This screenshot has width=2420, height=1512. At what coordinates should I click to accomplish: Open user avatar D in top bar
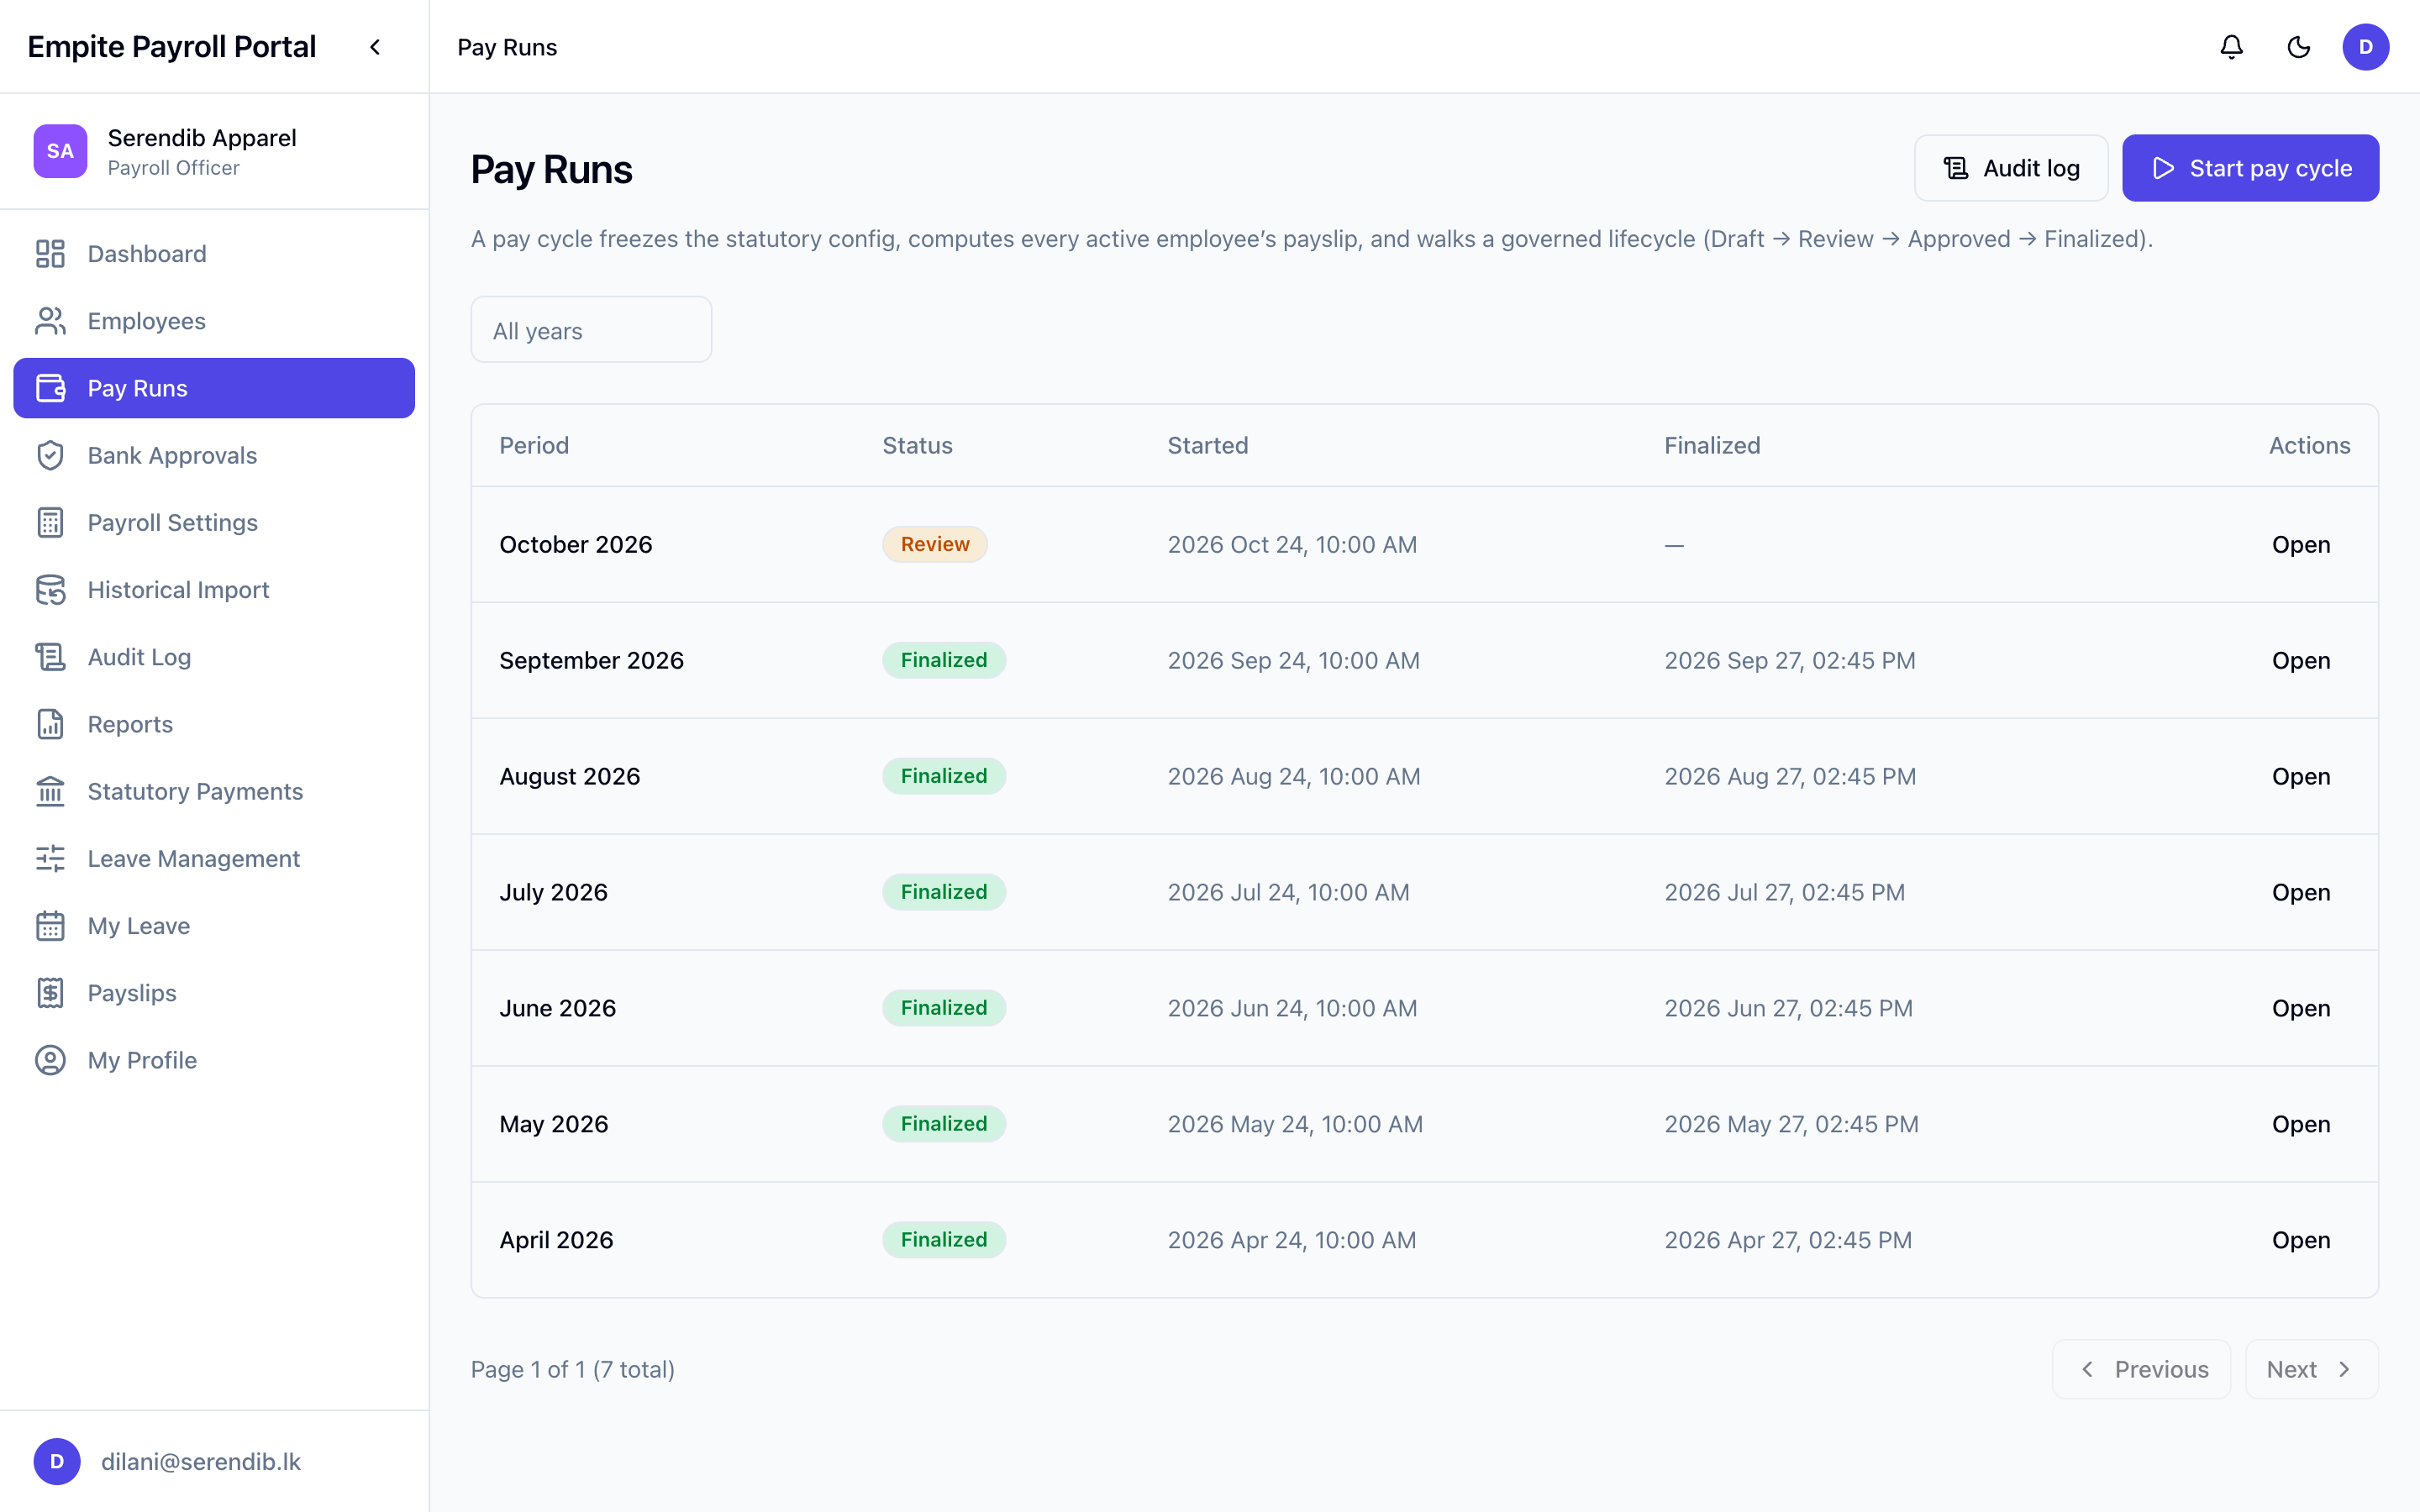click(x=2365, y=47)
